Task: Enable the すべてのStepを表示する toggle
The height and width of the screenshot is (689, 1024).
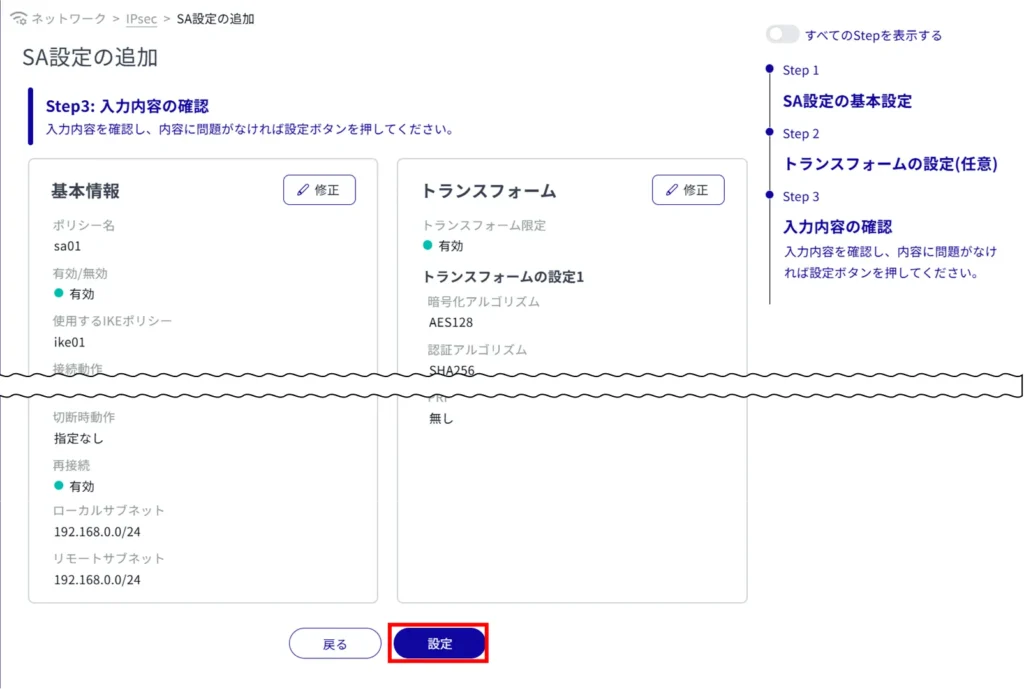Action: 782,35
